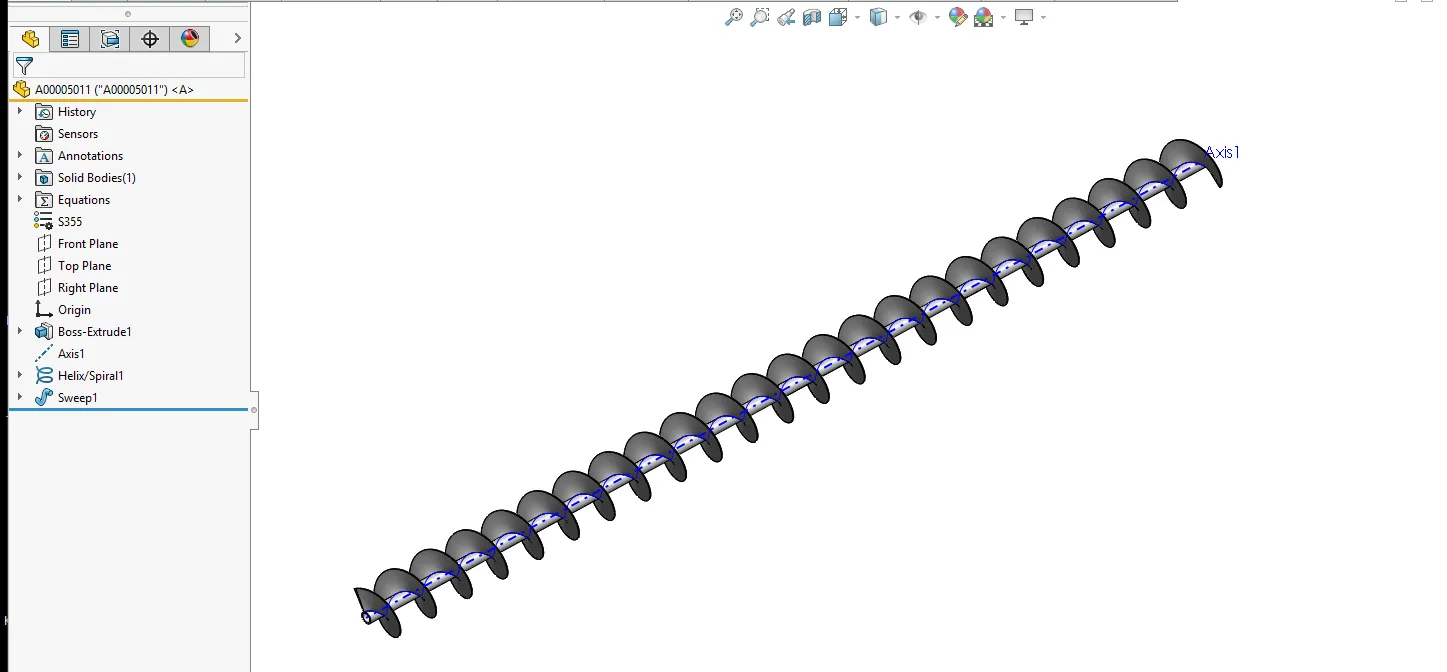The height and width of the screenshot is (672, 1447).
Task: Select Top Plane in the feature tree
Action: point(85,266)
